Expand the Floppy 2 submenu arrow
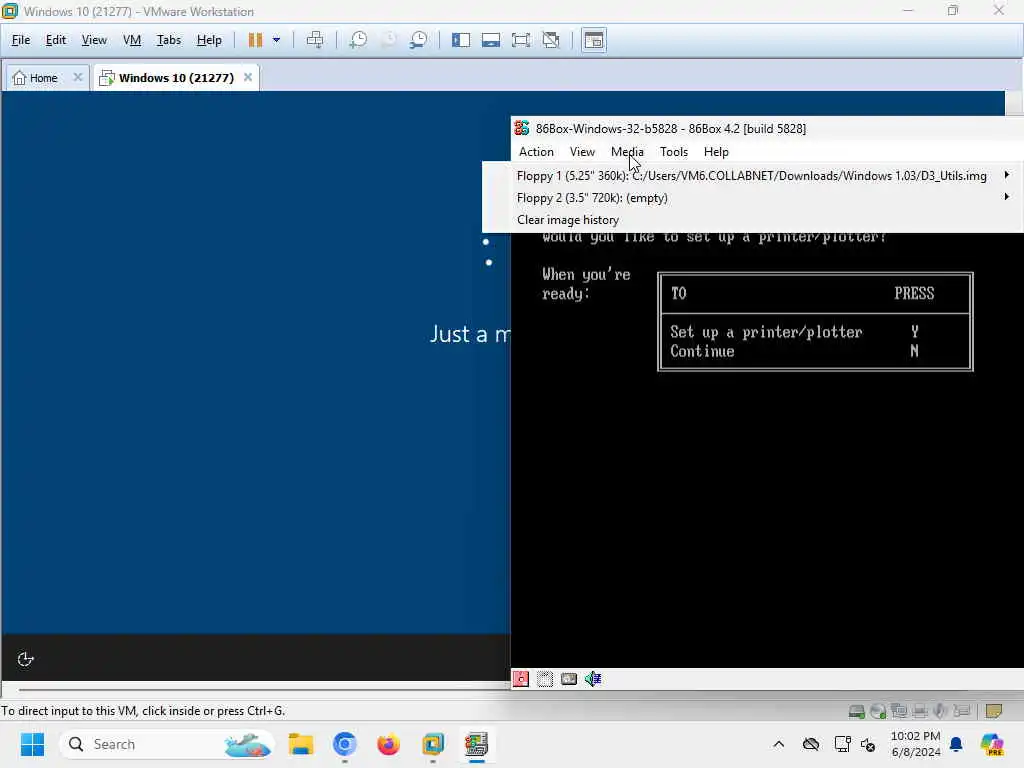The height and width of the screenshot is (768, 1024). (x=1007, y=197)
